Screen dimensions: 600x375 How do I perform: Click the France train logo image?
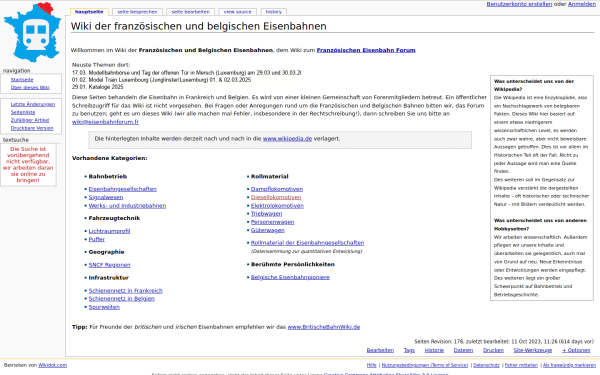[32, 32]
